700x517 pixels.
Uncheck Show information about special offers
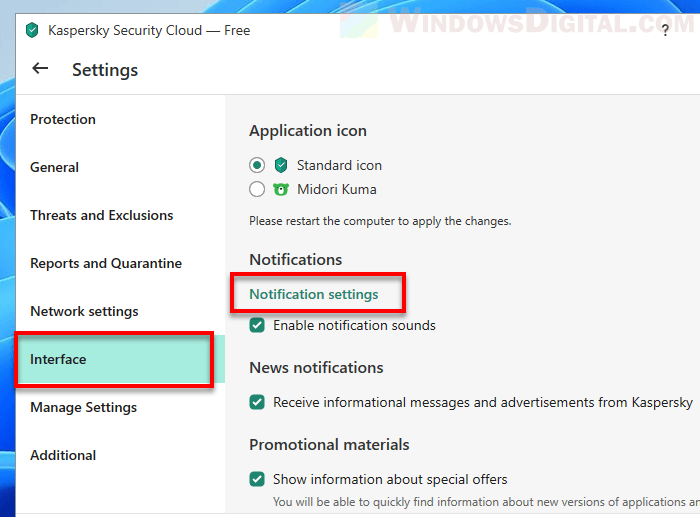pos(257,479)
